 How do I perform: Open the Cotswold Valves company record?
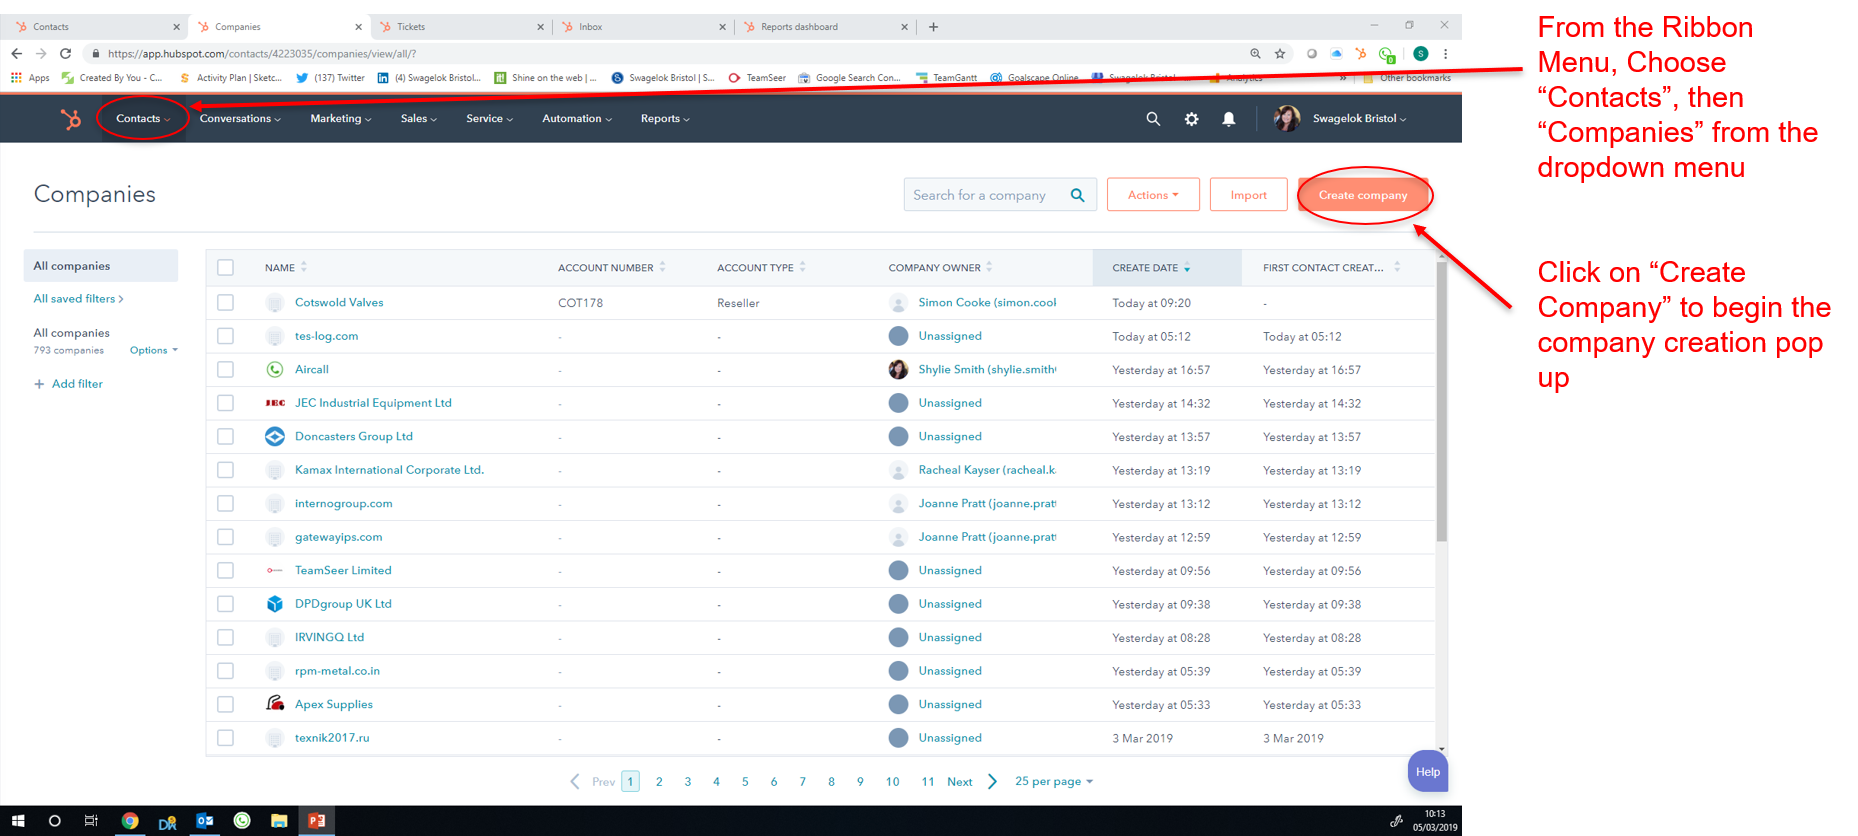click(339, 303)
